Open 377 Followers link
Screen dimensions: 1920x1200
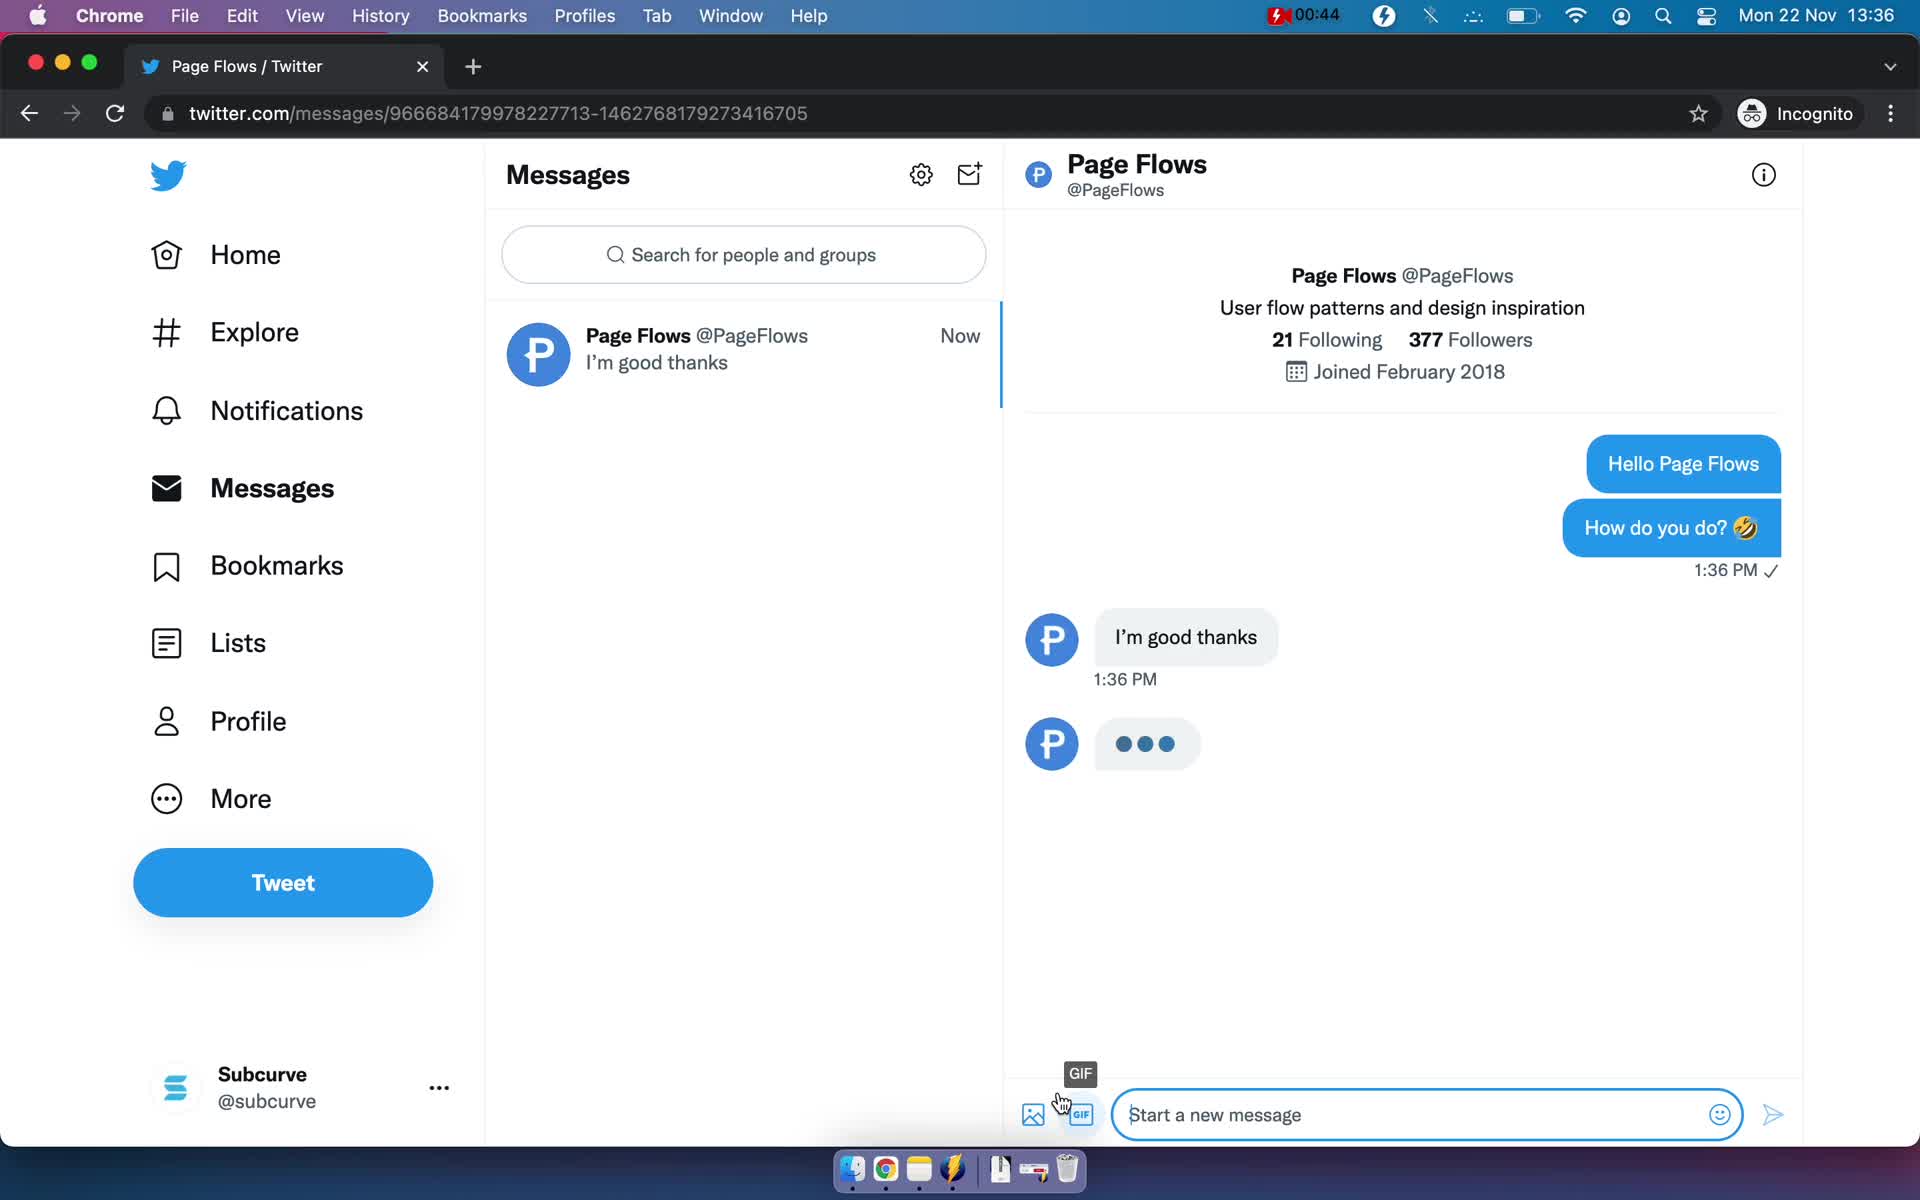point(1470,340)
